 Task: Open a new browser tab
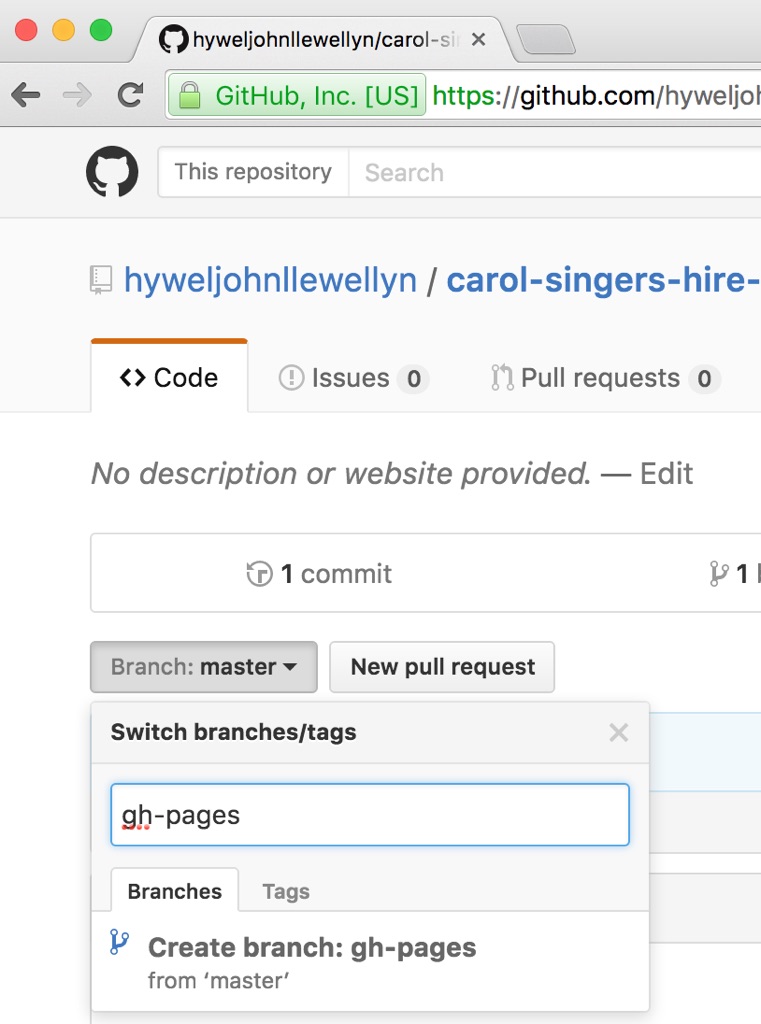click(545, 39)
